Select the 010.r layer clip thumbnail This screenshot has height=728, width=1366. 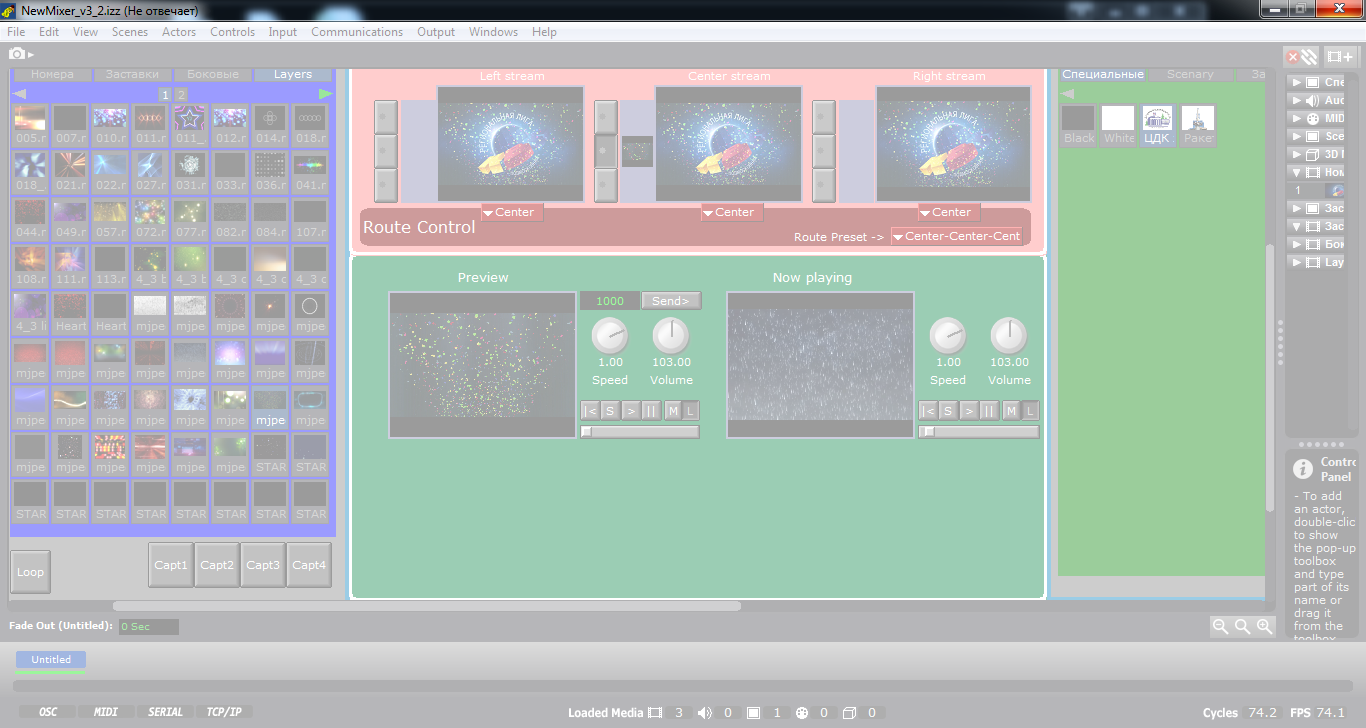[110, 125]
